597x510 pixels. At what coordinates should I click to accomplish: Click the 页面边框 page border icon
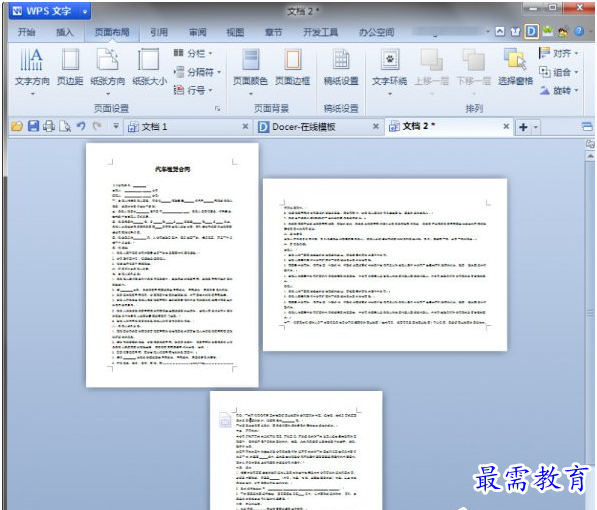coord(292,67)
